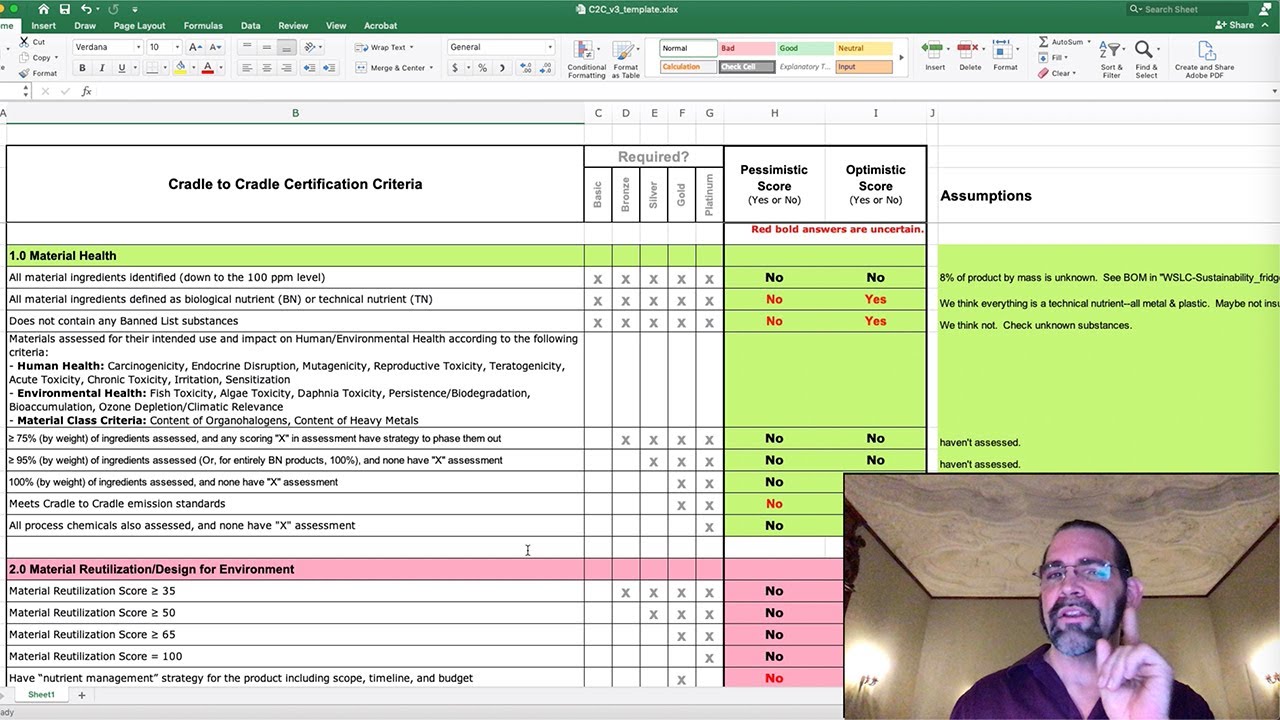This screenshot has height=720, width=1280.
Task: Click the Share button
Action: click(x=1234, y=25)
